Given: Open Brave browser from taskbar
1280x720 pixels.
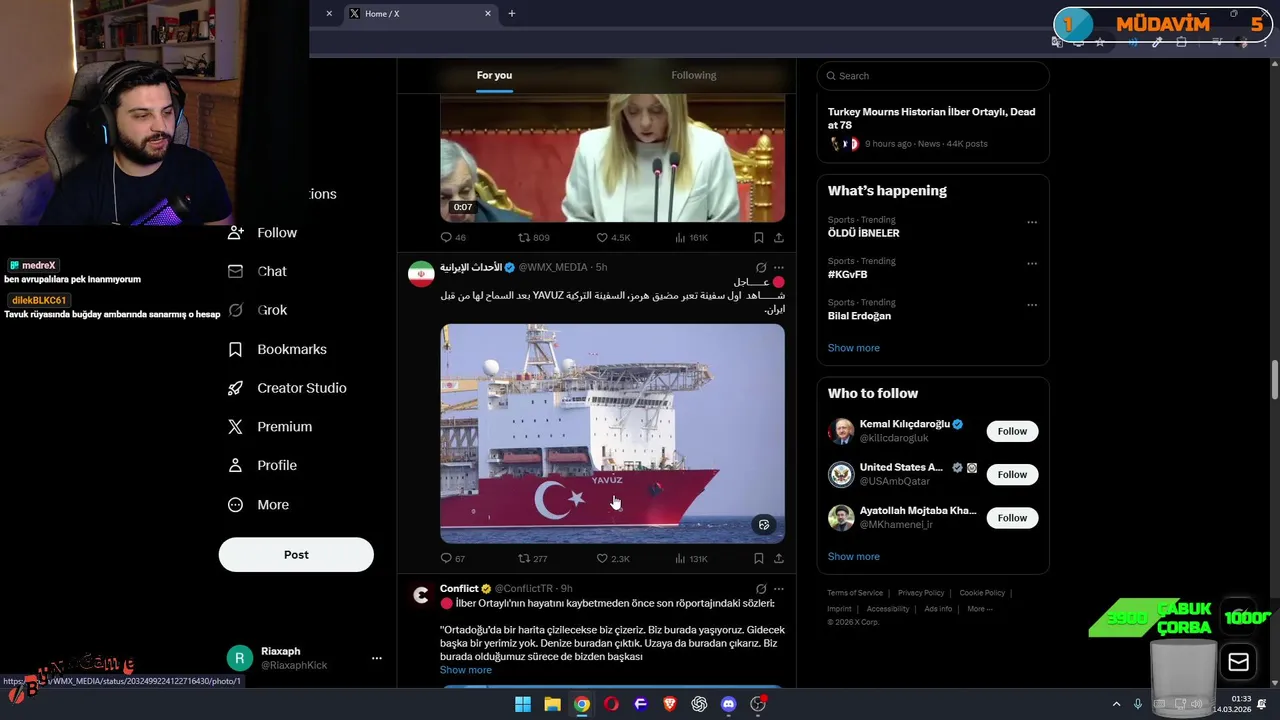Looking at the screenshot, I should coord(670,704).
